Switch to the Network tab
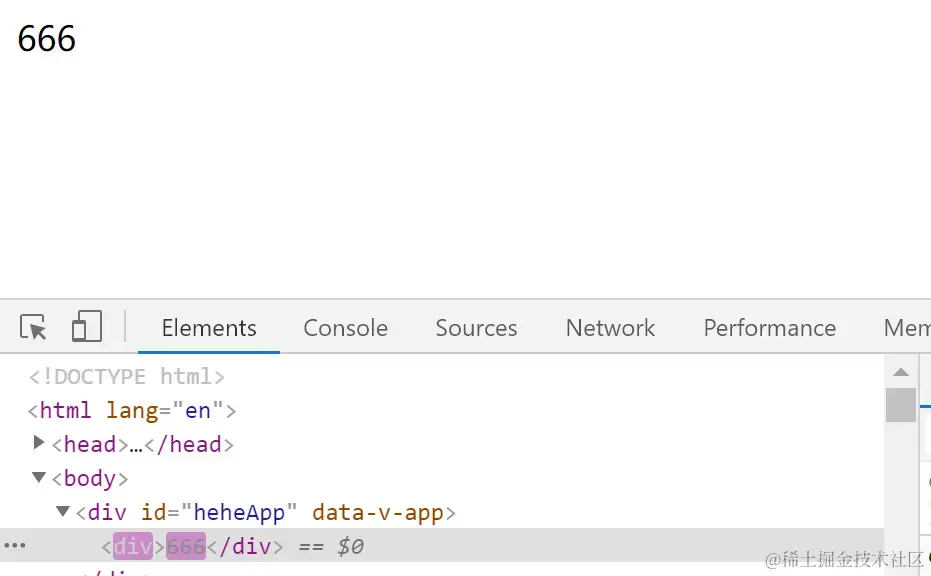 [x=610, y=328]
